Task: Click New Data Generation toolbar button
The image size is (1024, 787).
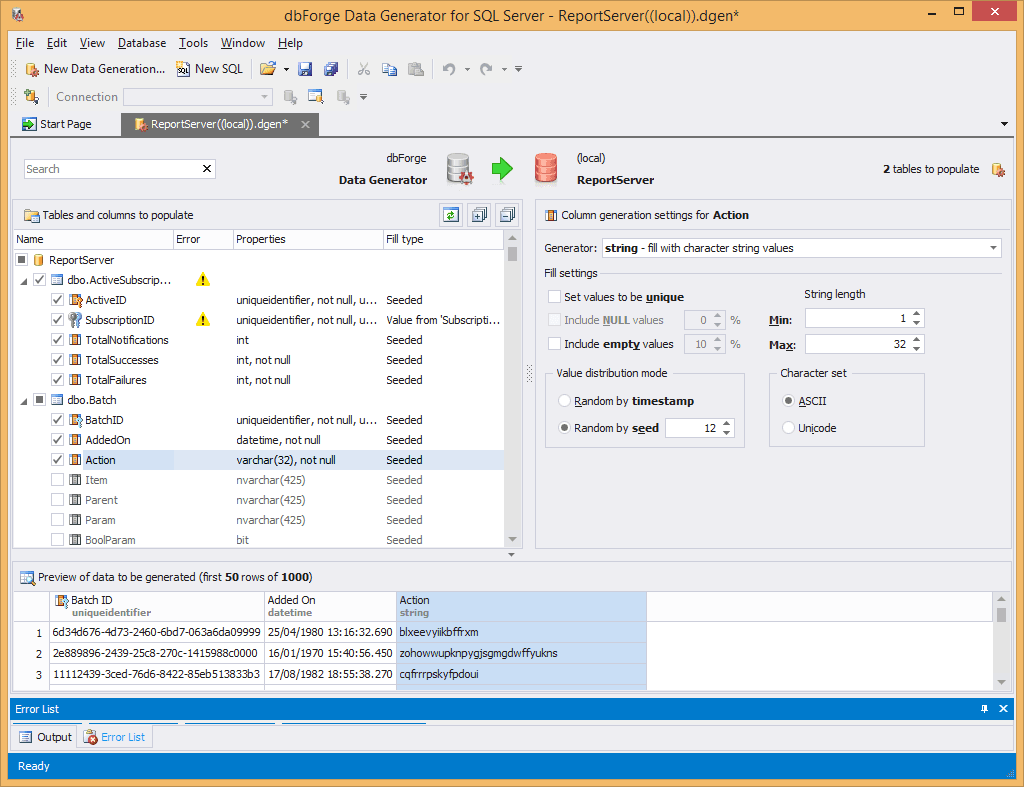Action: pos(95,69)
